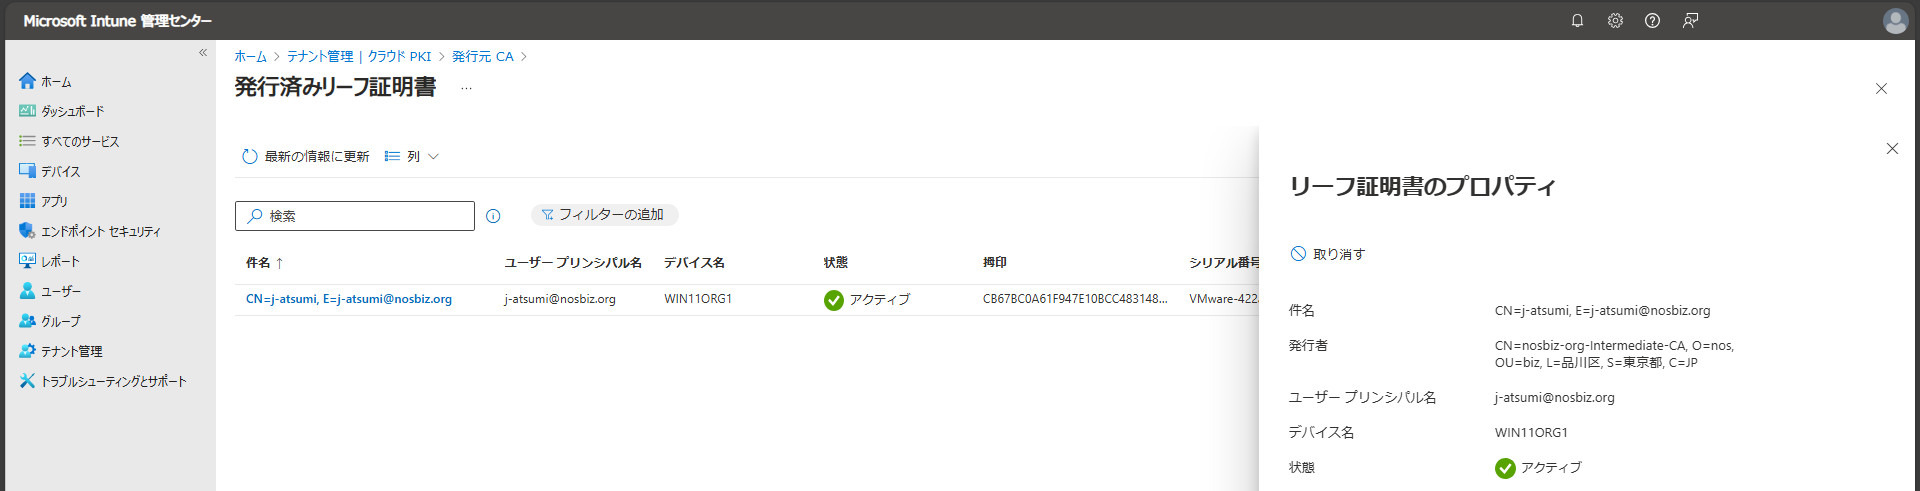Refresh with 最新の情報に更新 button
The height and width of the screenshot is (491, 1920).
click(306, 156)
